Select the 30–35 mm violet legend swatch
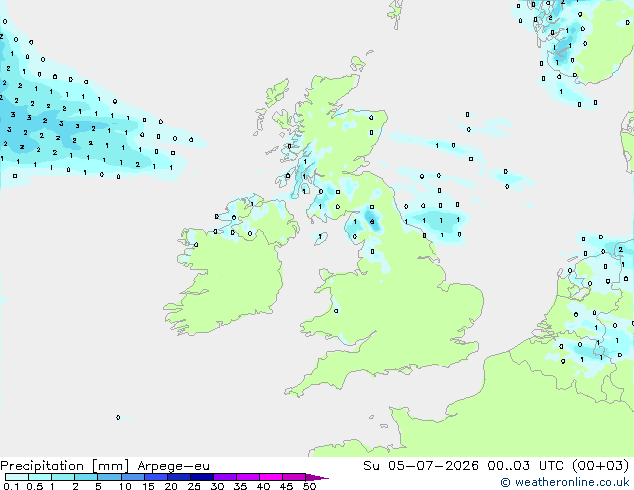634x490 pixels. point(225,477)
